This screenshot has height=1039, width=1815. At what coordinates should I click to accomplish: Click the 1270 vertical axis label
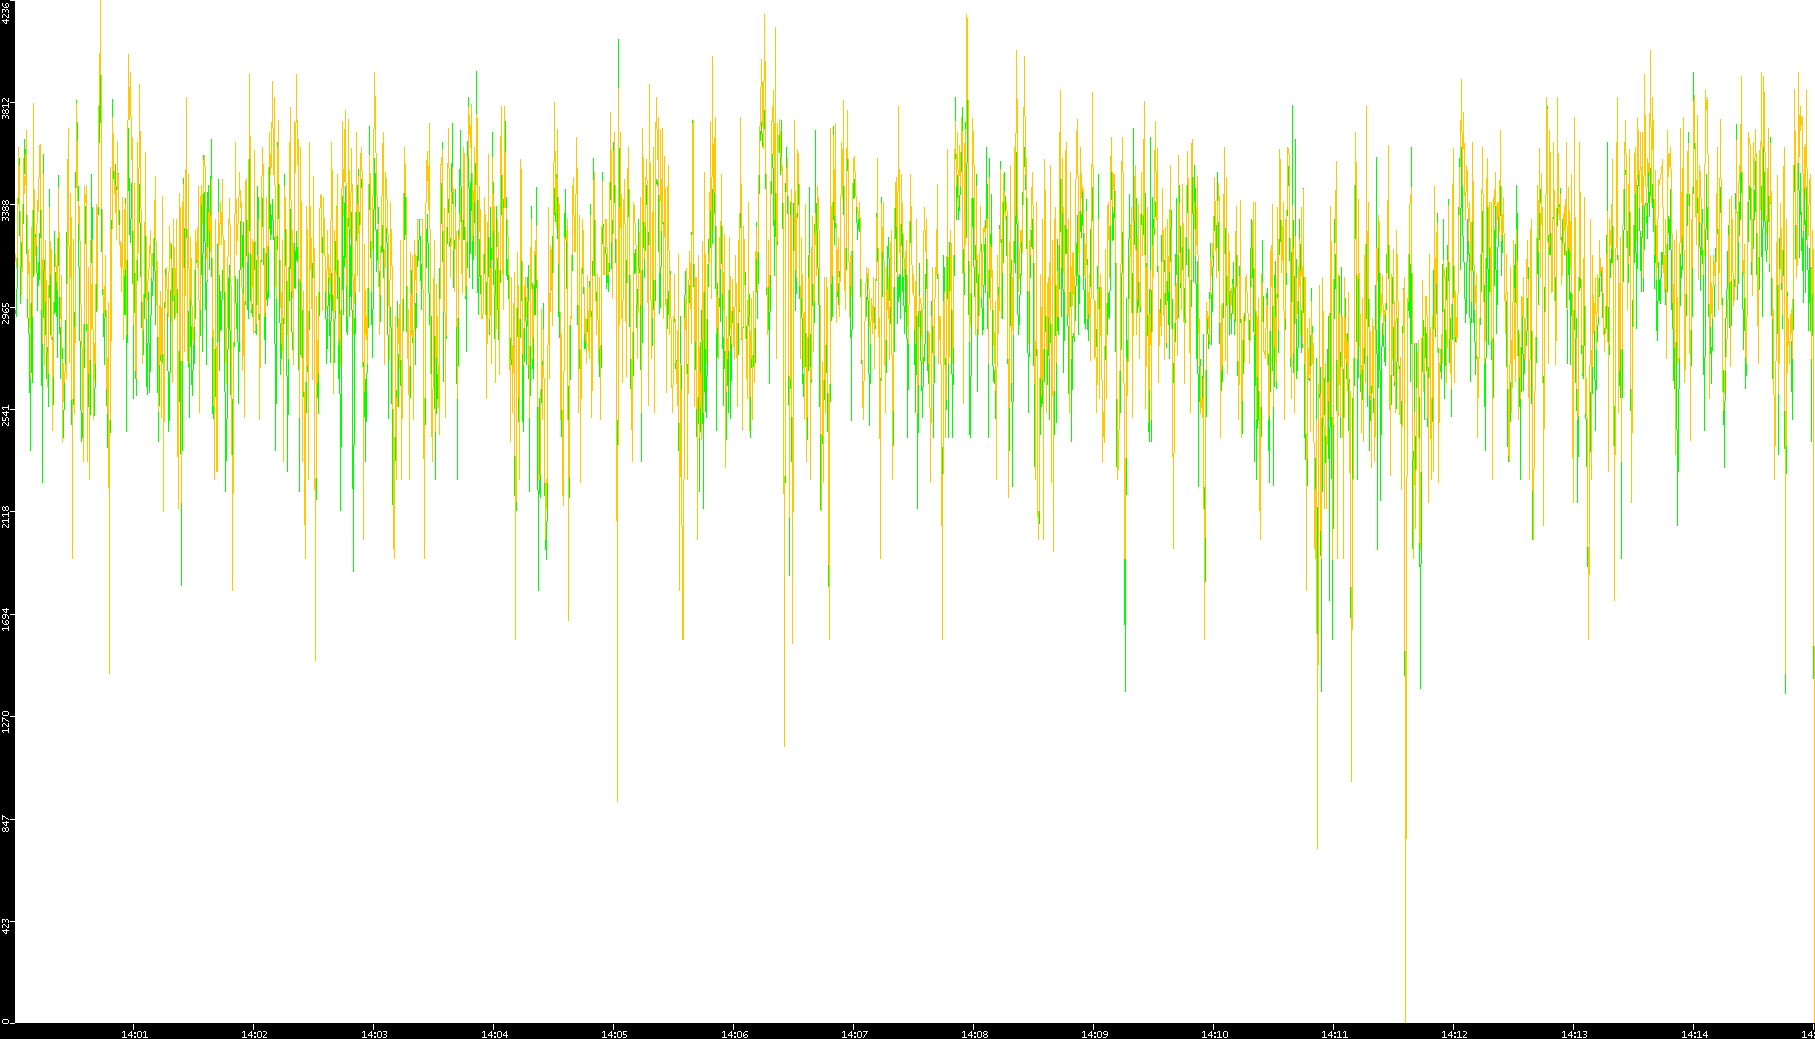pos(6,721)
